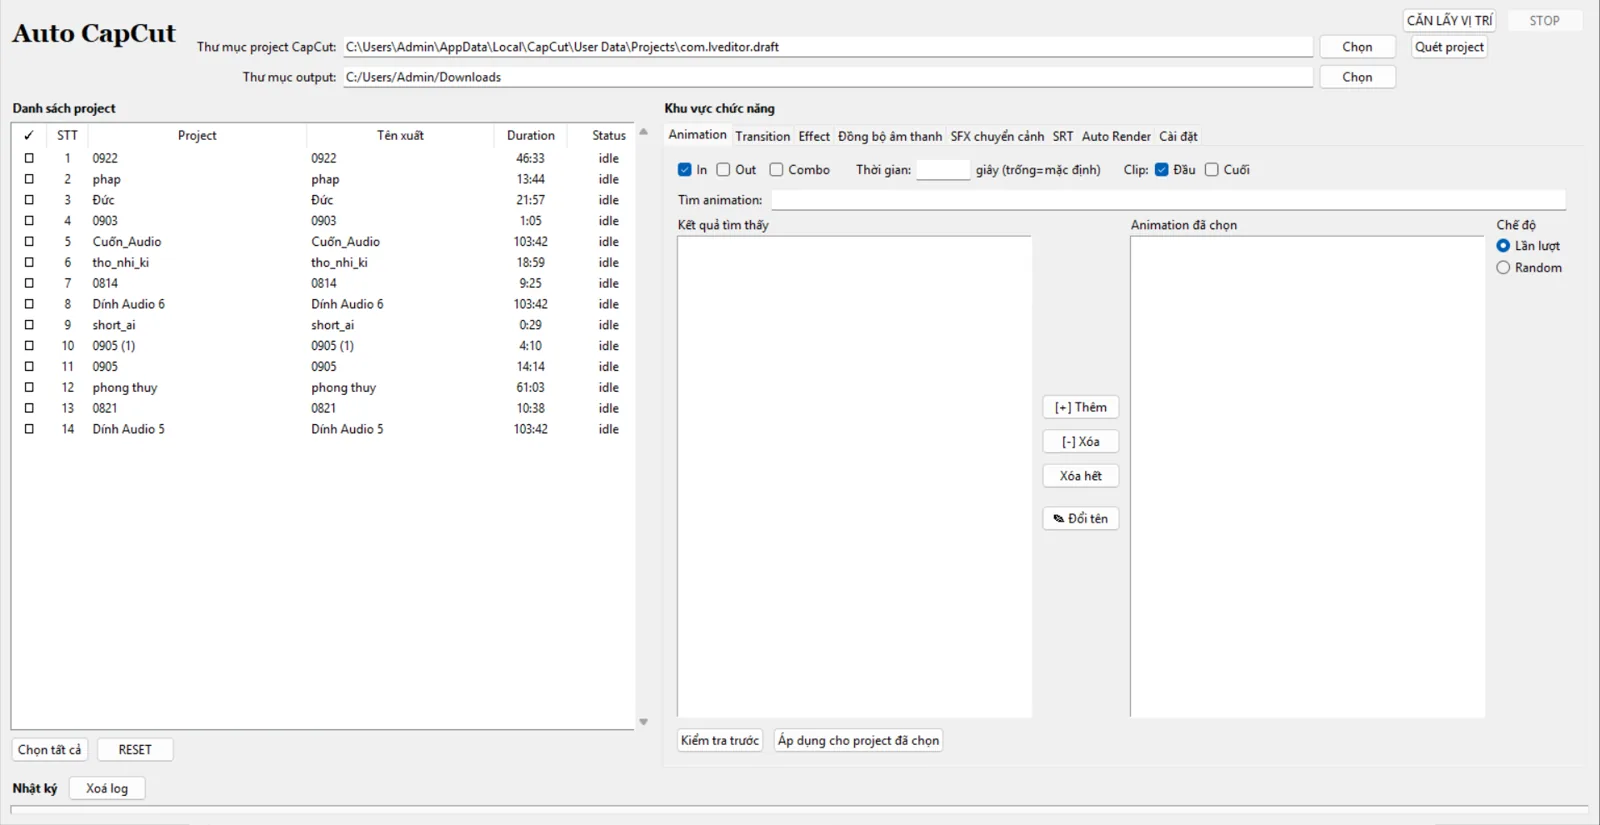Click the STOP button
The width and height of the screenshot is (1600, 825).
tap(1544, 20)
